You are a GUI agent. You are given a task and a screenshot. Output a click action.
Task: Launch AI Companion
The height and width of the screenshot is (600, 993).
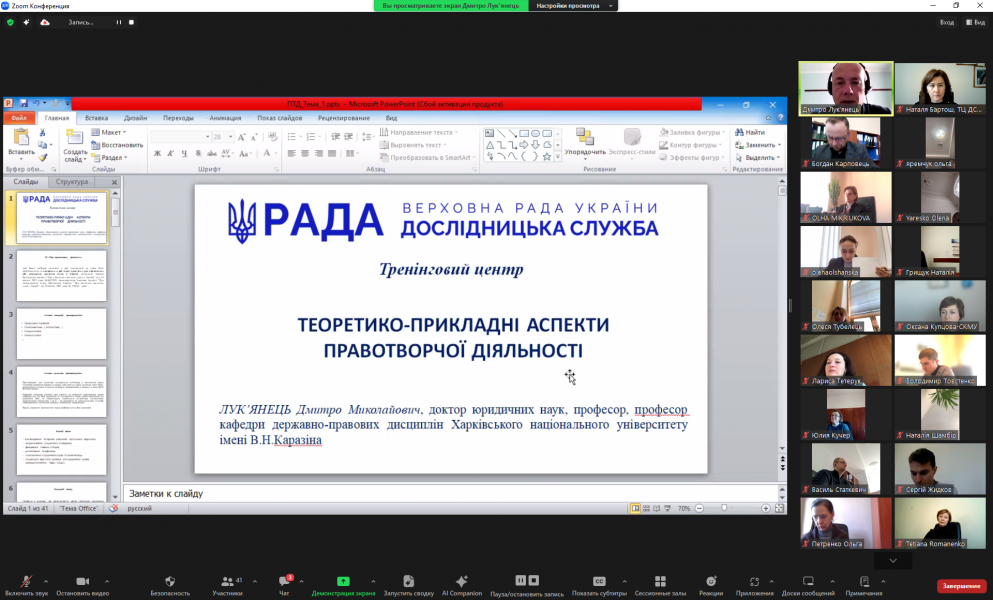pyautogui.click(x=461, y=582)
